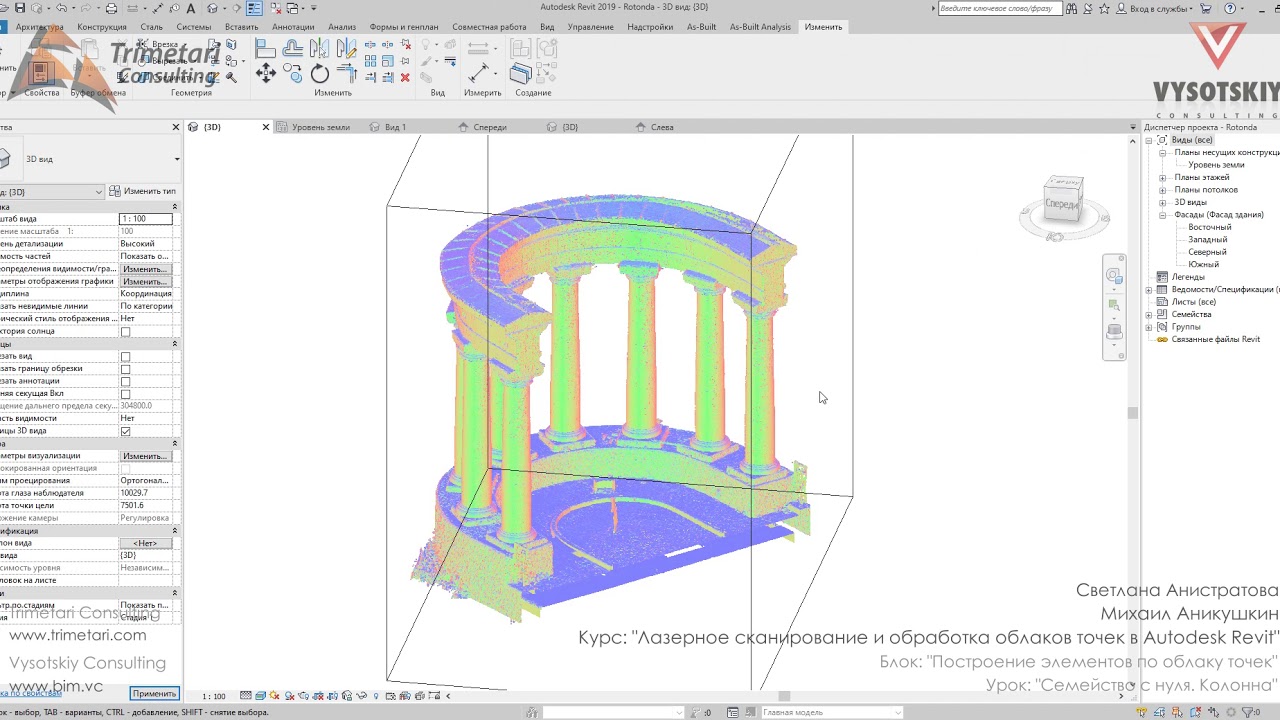The height and width of the screenshot is (720, 1280).
Task: Open the Архитектура ribbon tab
Action: coord(39,27)
